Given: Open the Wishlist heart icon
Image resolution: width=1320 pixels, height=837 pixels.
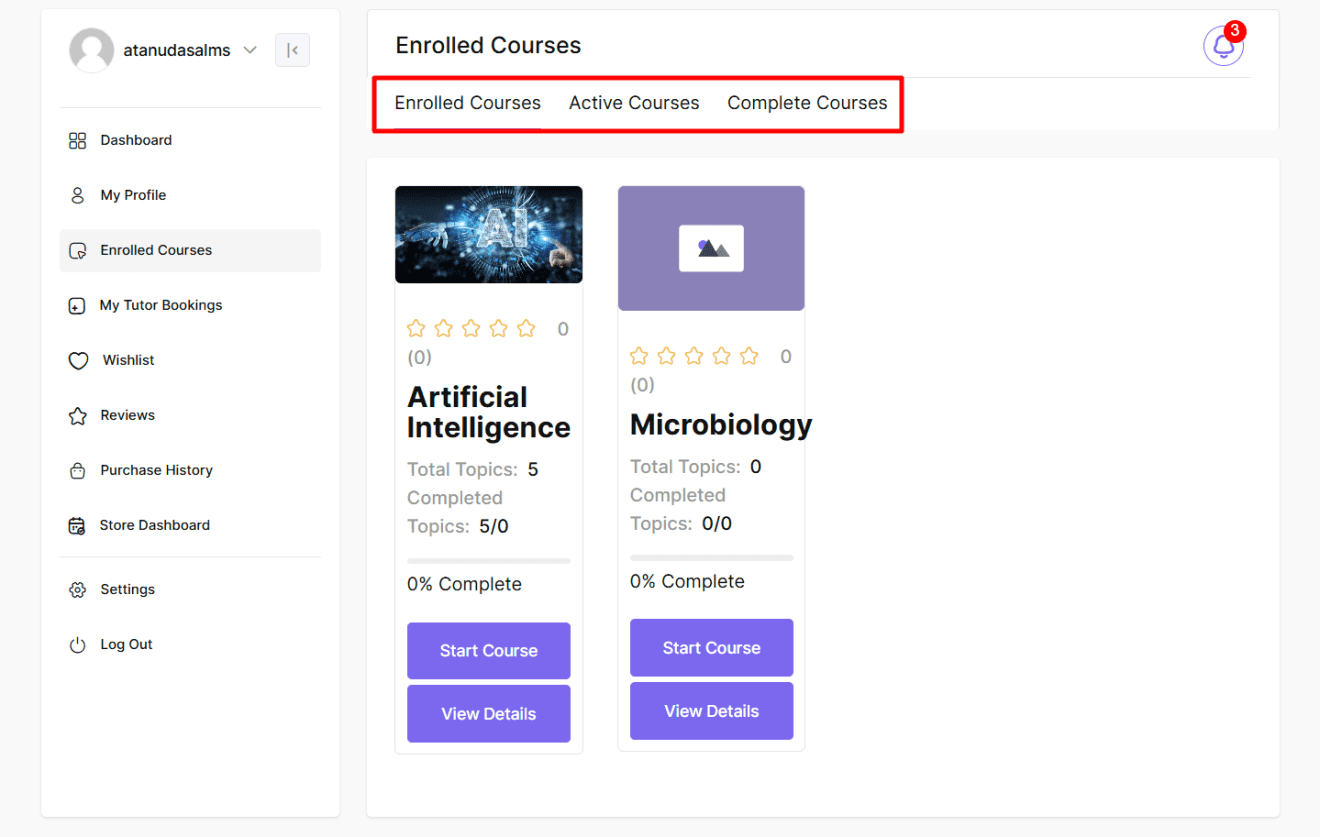Looking at the screenshot, I should [78, 360].
